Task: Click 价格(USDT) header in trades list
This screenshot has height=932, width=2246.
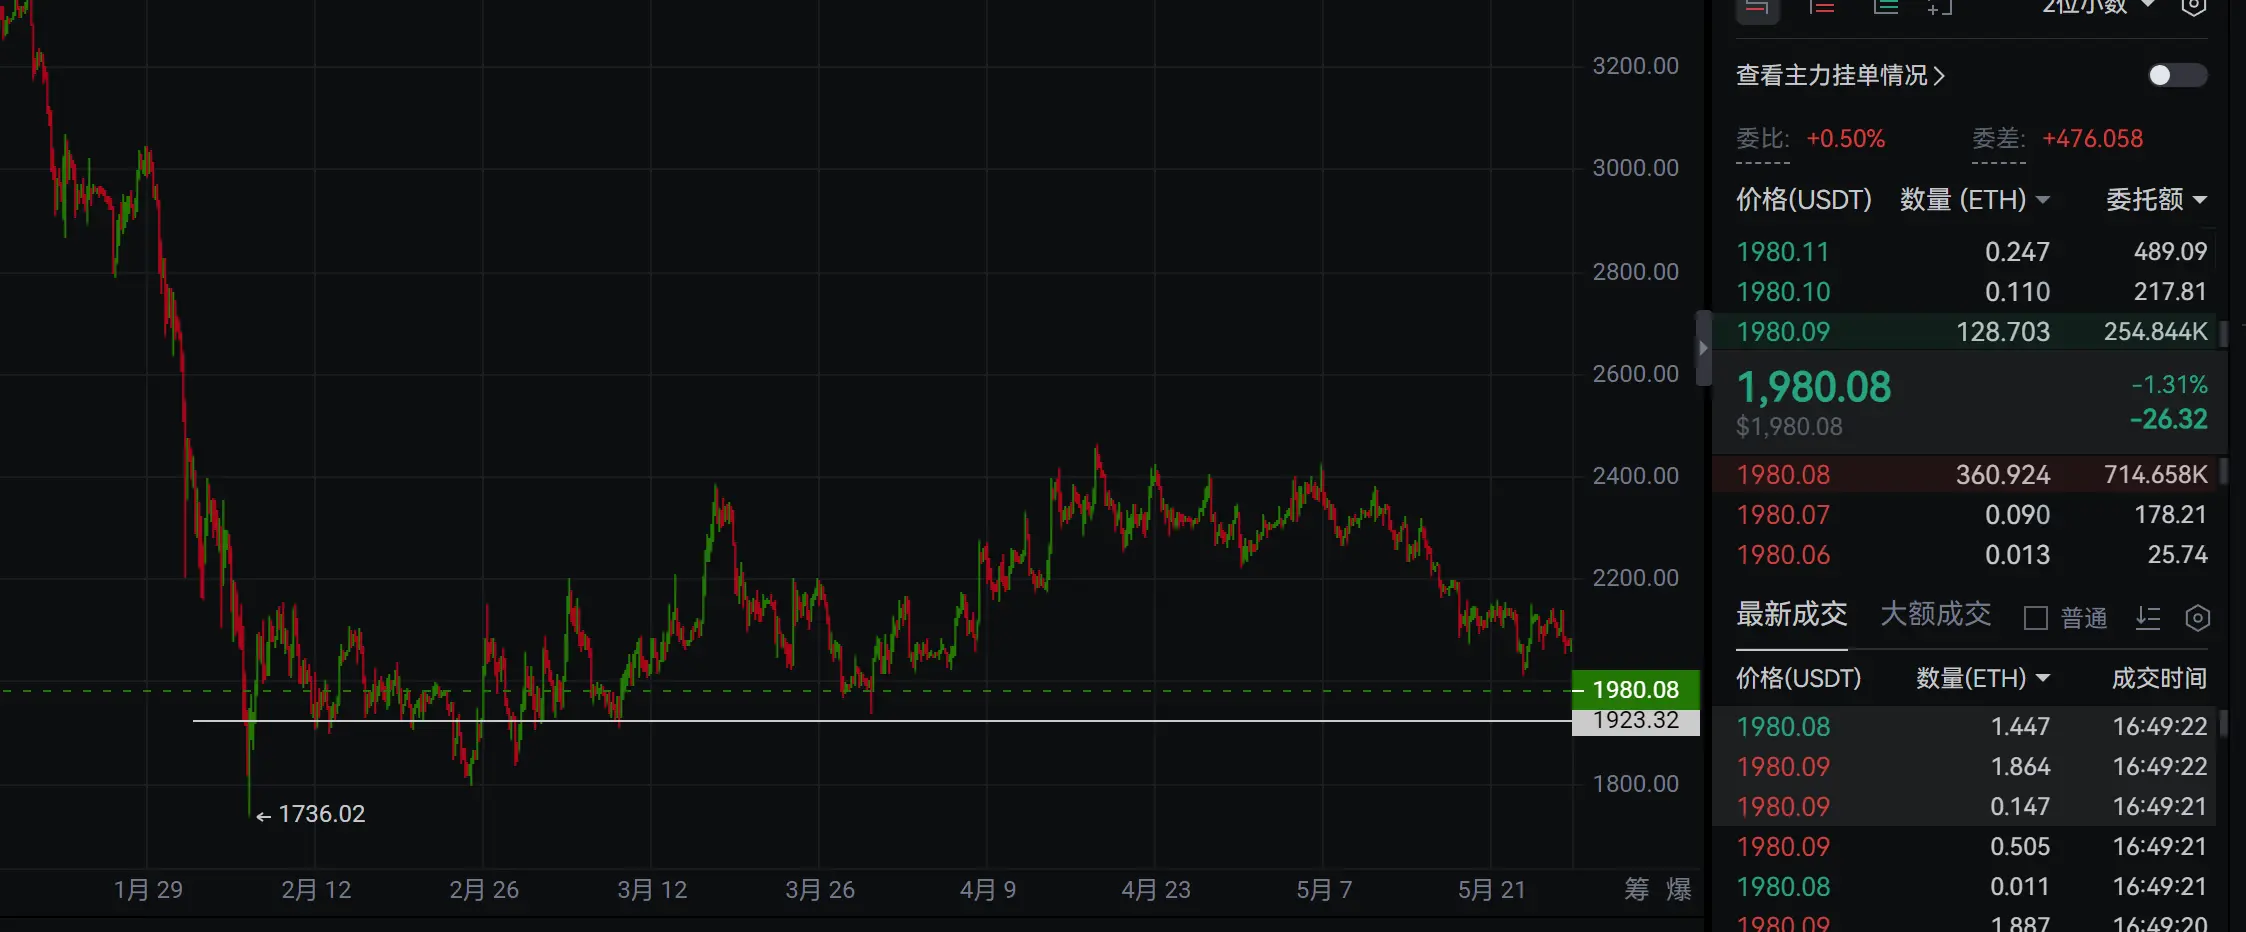Action: (x=1798, y=679)
